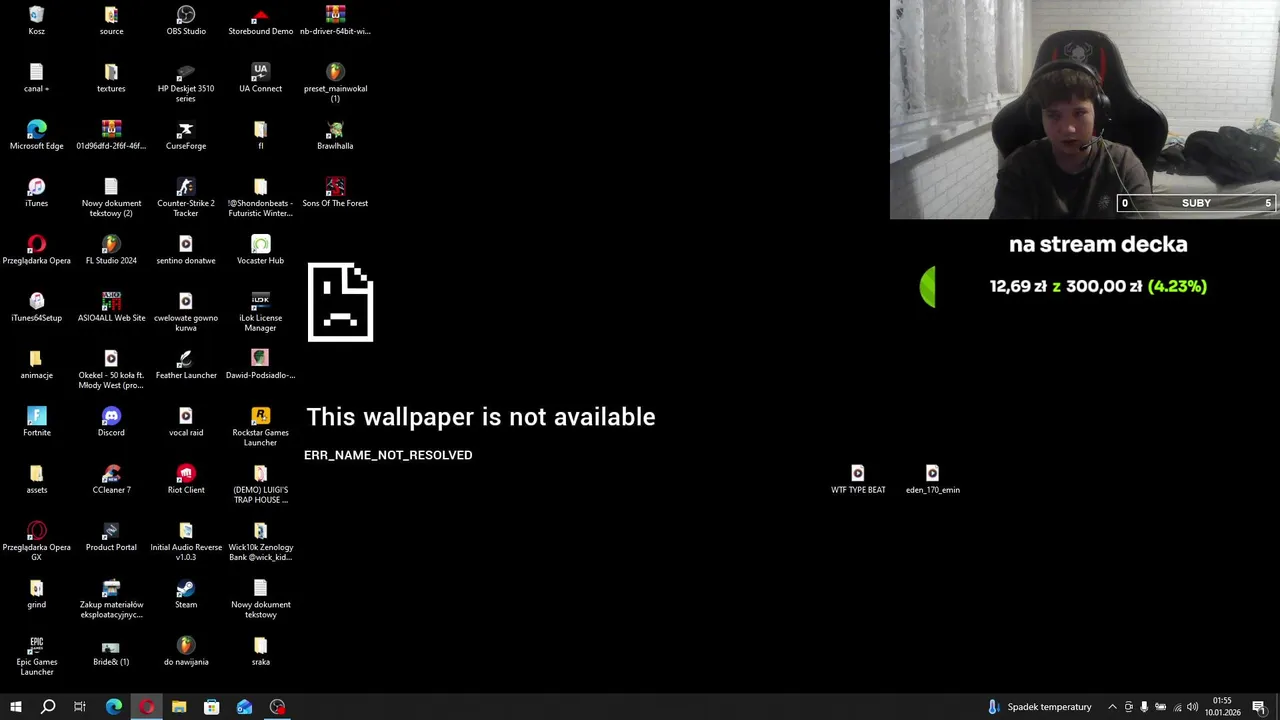Select the WTF TYPE BEAT file
Screen dimensions: 1280x720
[x=858, y=480]
